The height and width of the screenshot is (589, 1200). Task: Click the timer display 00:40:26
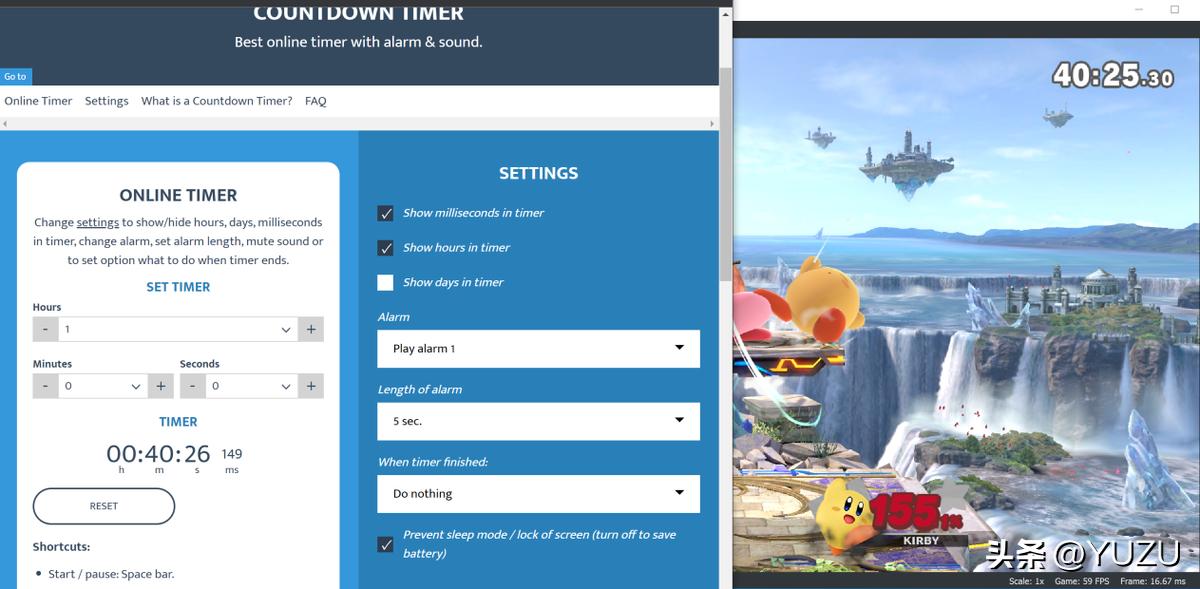coord(159,454)
